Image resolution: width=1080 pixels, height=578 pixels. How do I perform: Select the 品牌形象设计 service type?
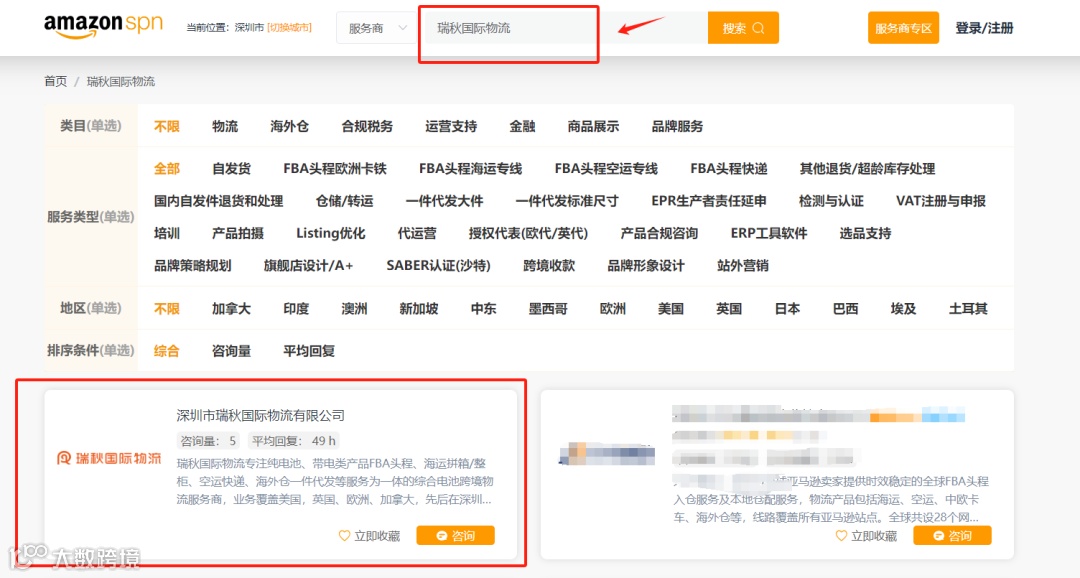pyautogui.click(x=646, y=265)
